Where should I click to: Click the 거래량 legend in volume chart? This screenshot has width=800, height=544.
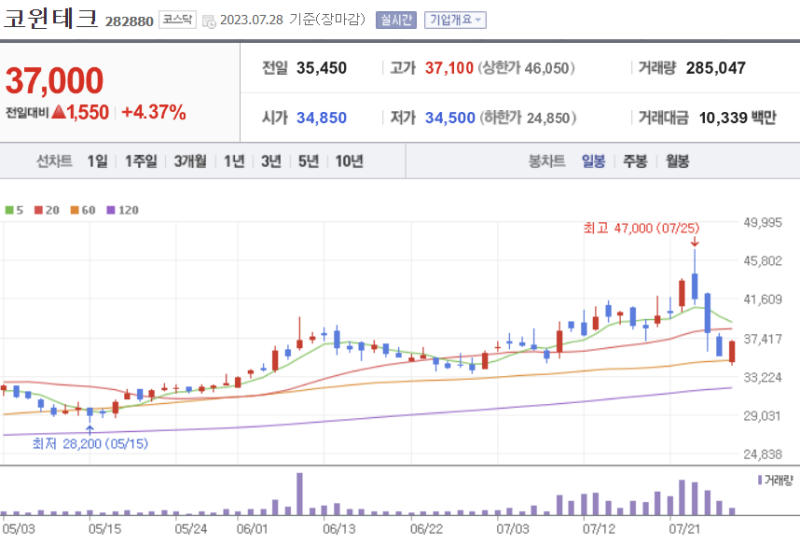click(x=776, y=480)
